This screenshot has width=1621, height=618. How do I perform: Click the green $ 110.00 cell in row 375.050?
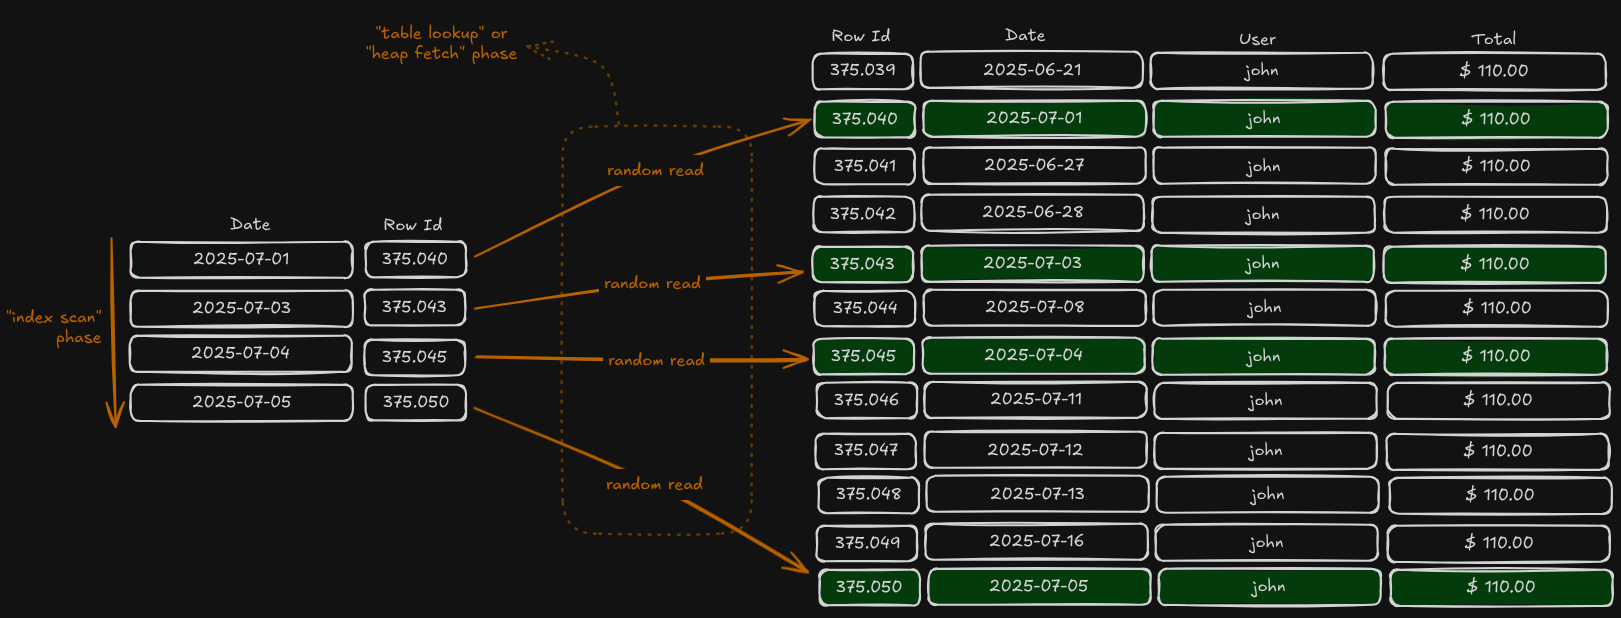point(1500,587)
